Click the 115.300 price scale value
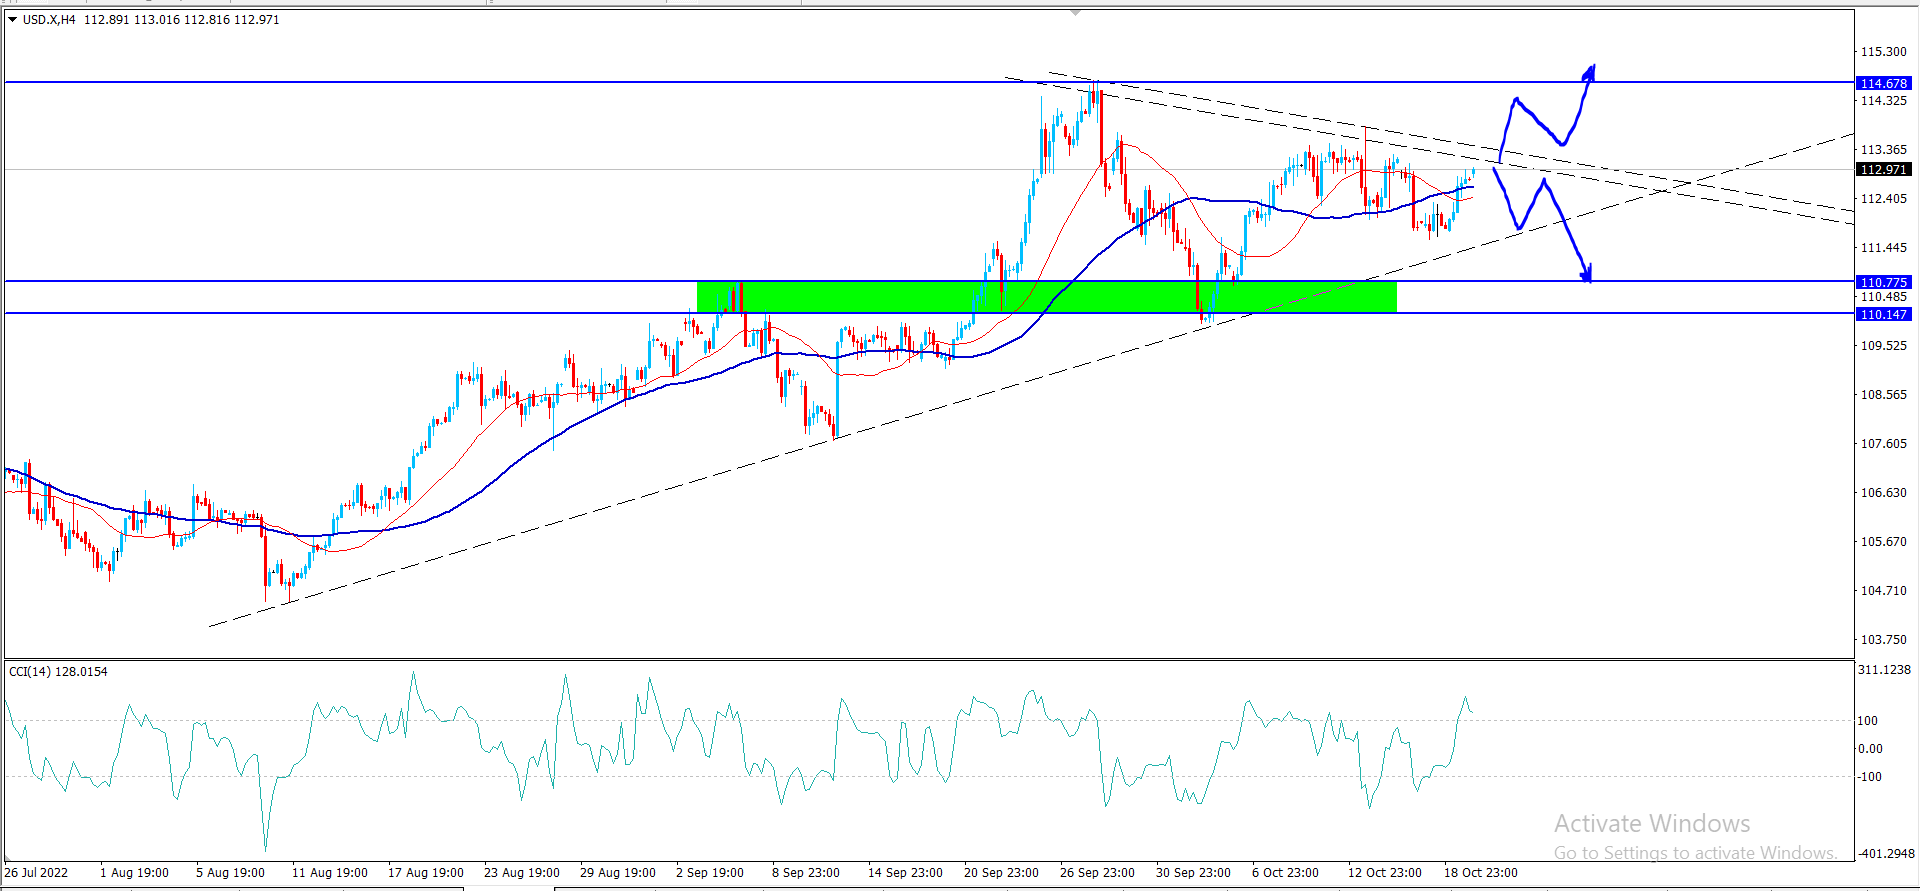The image size is (1920, 891). click(1883, 52)
